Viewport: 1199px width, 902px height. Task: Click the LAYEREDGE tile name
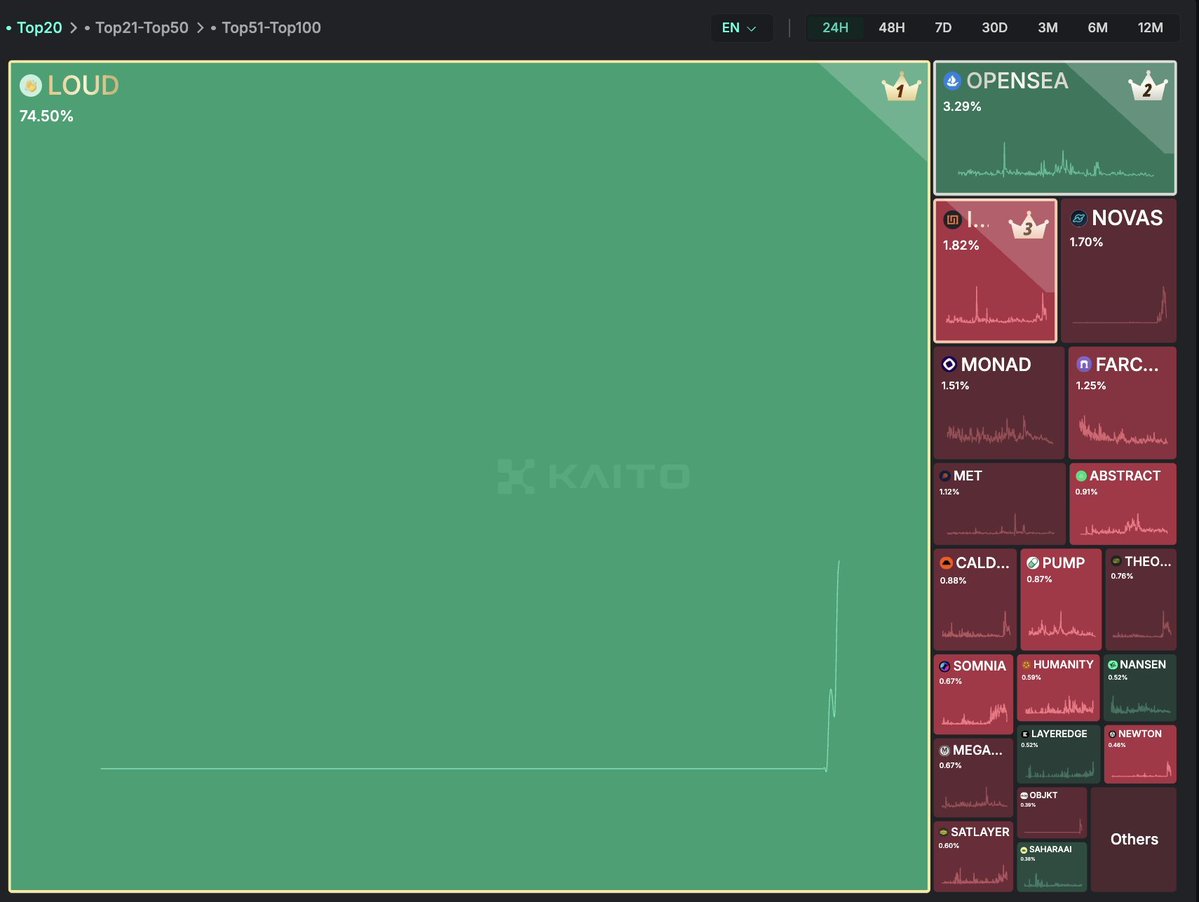click(1059, 734)
